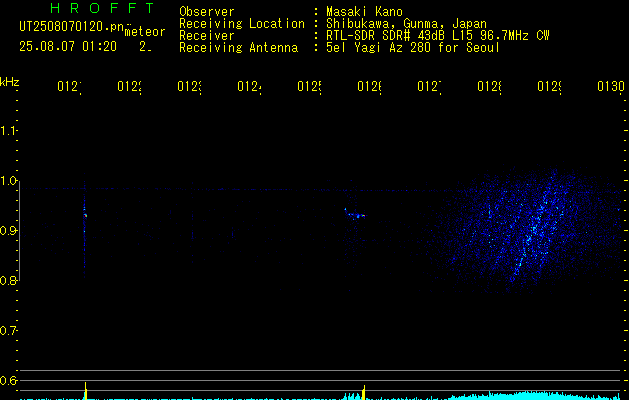Click the yellow intensity spike below the 0121 echo
This screenshot has width=629, height=400.
click(85, 391)
